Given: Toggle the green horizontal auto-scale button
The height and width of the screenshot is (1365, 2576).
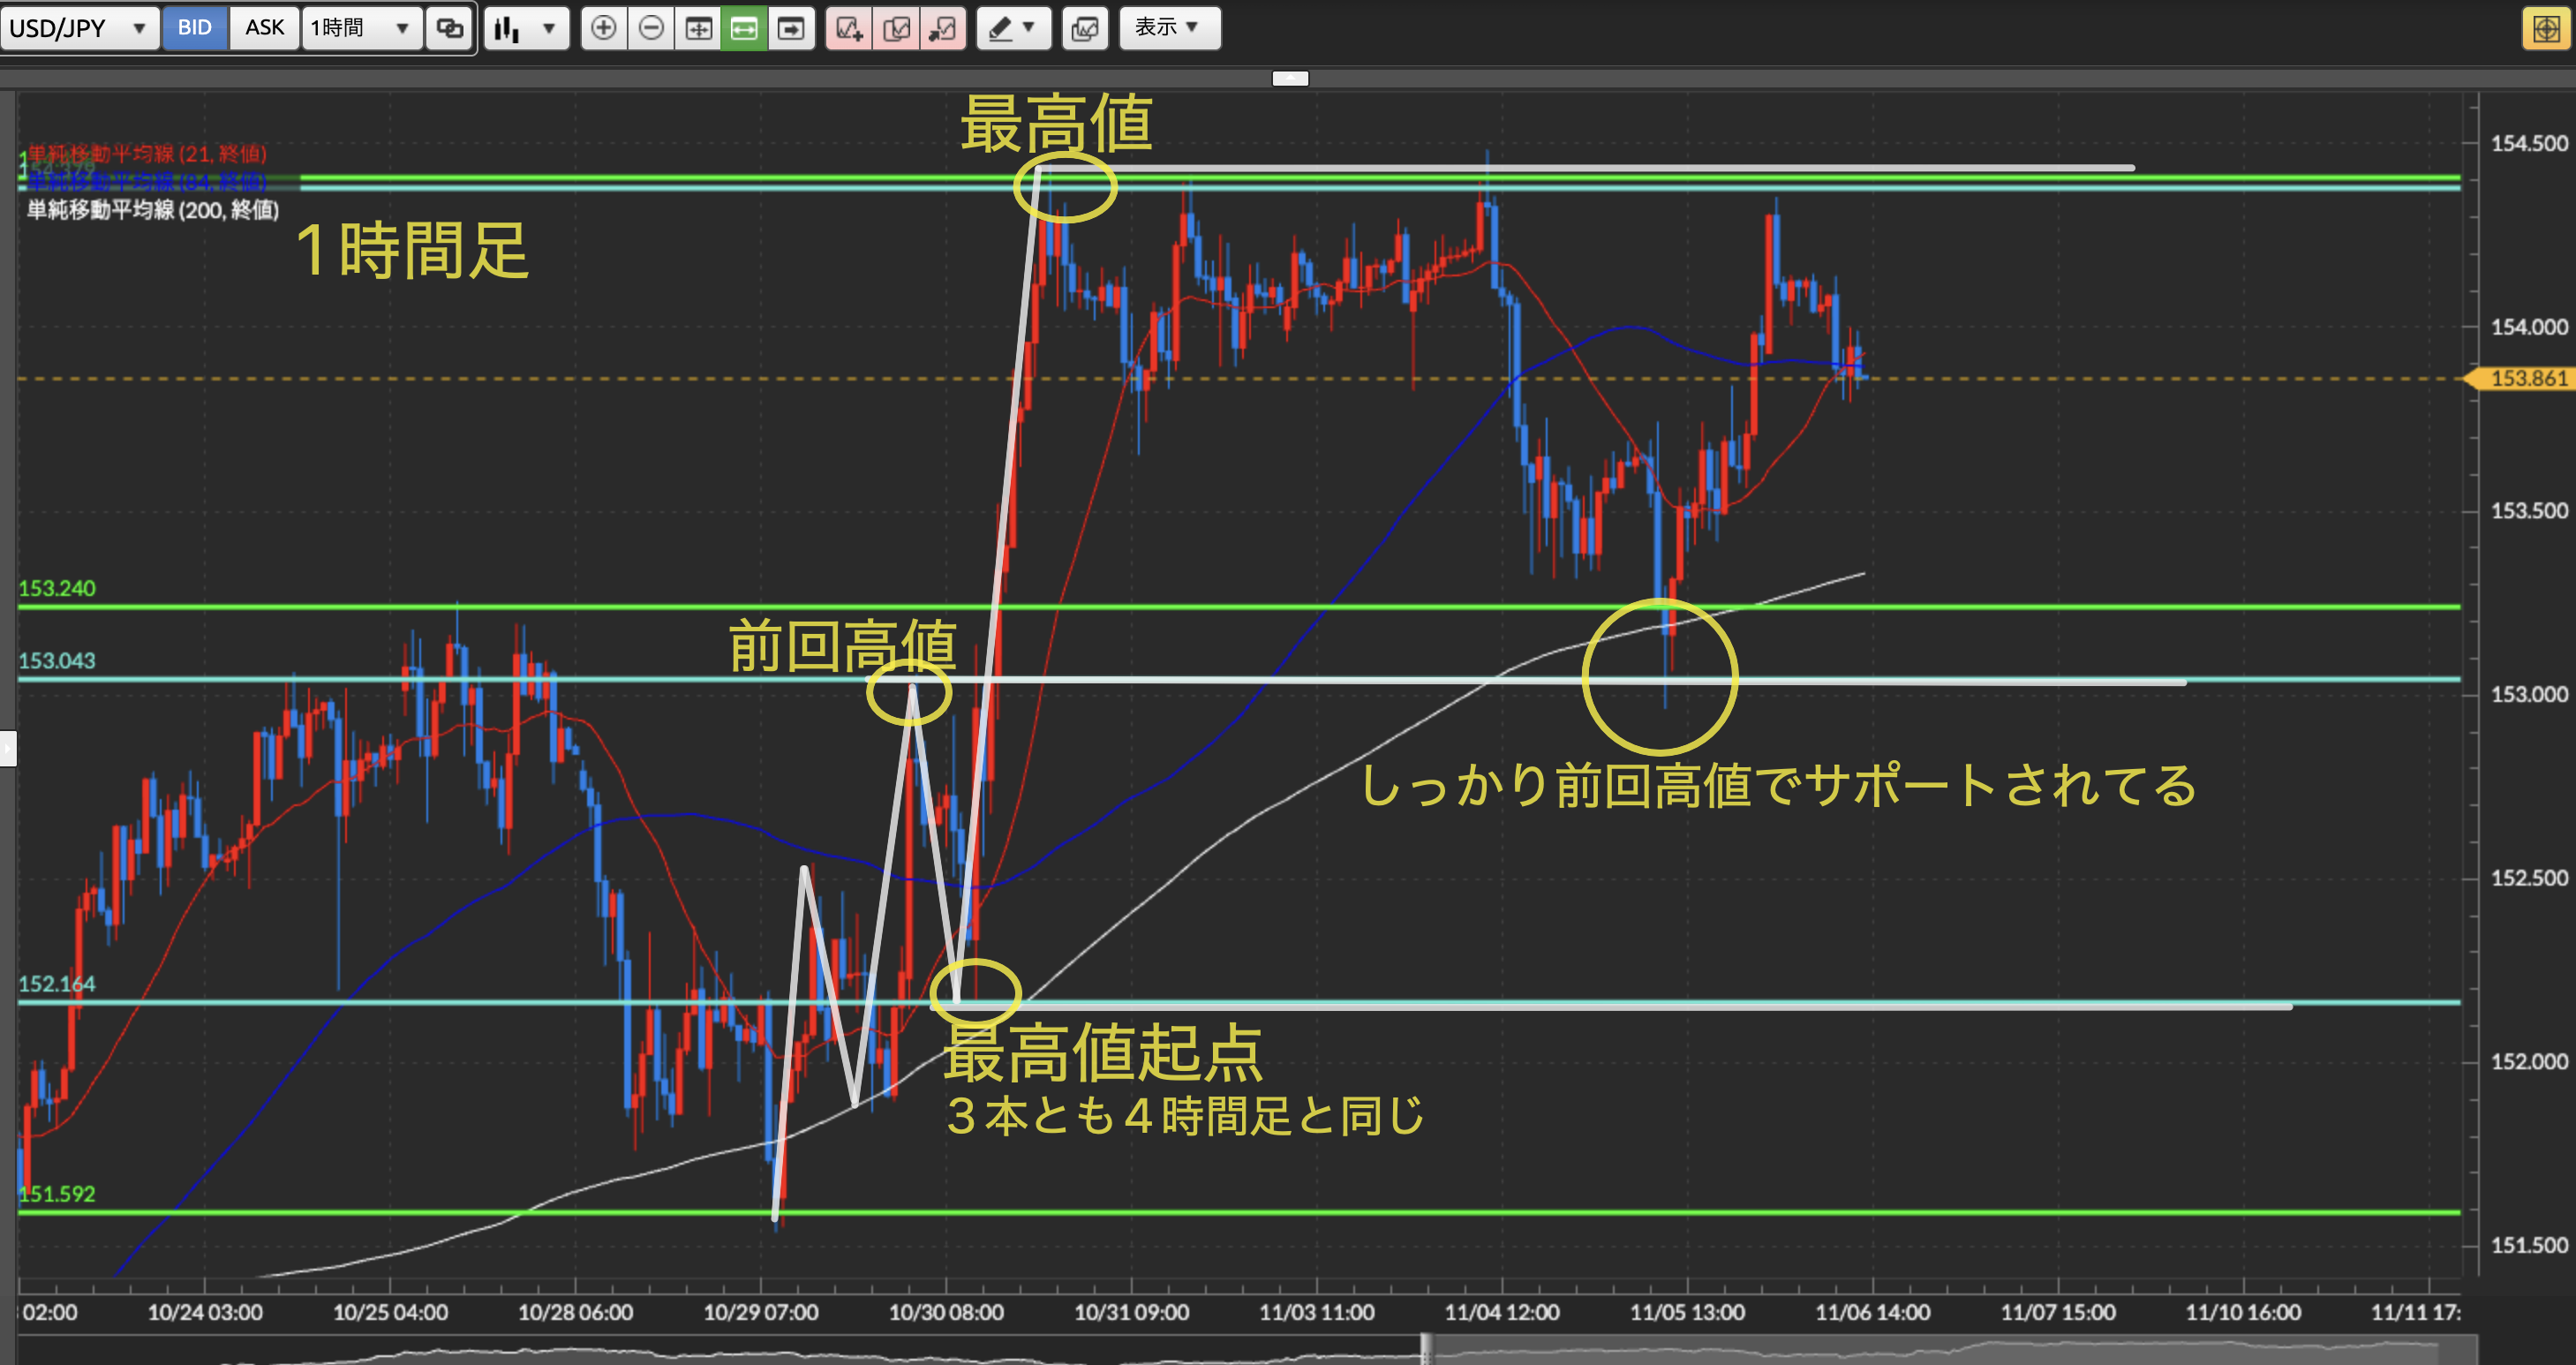Looking at the screenshot, I should [744, 28].
